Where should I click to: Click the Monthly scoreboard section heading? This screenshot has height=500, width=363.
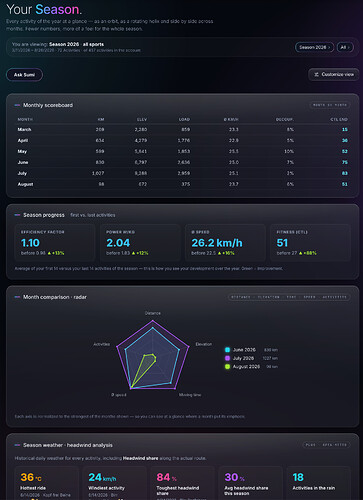(48, 105)
